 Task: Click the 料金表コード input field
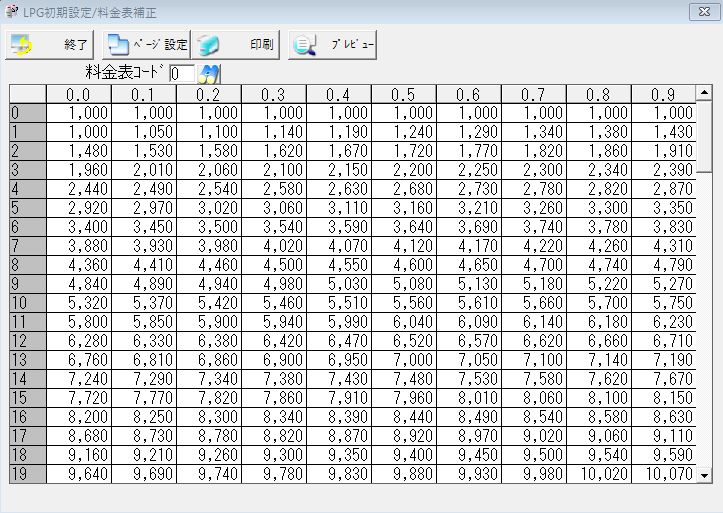pyautogui.click(x=181, y=74)
